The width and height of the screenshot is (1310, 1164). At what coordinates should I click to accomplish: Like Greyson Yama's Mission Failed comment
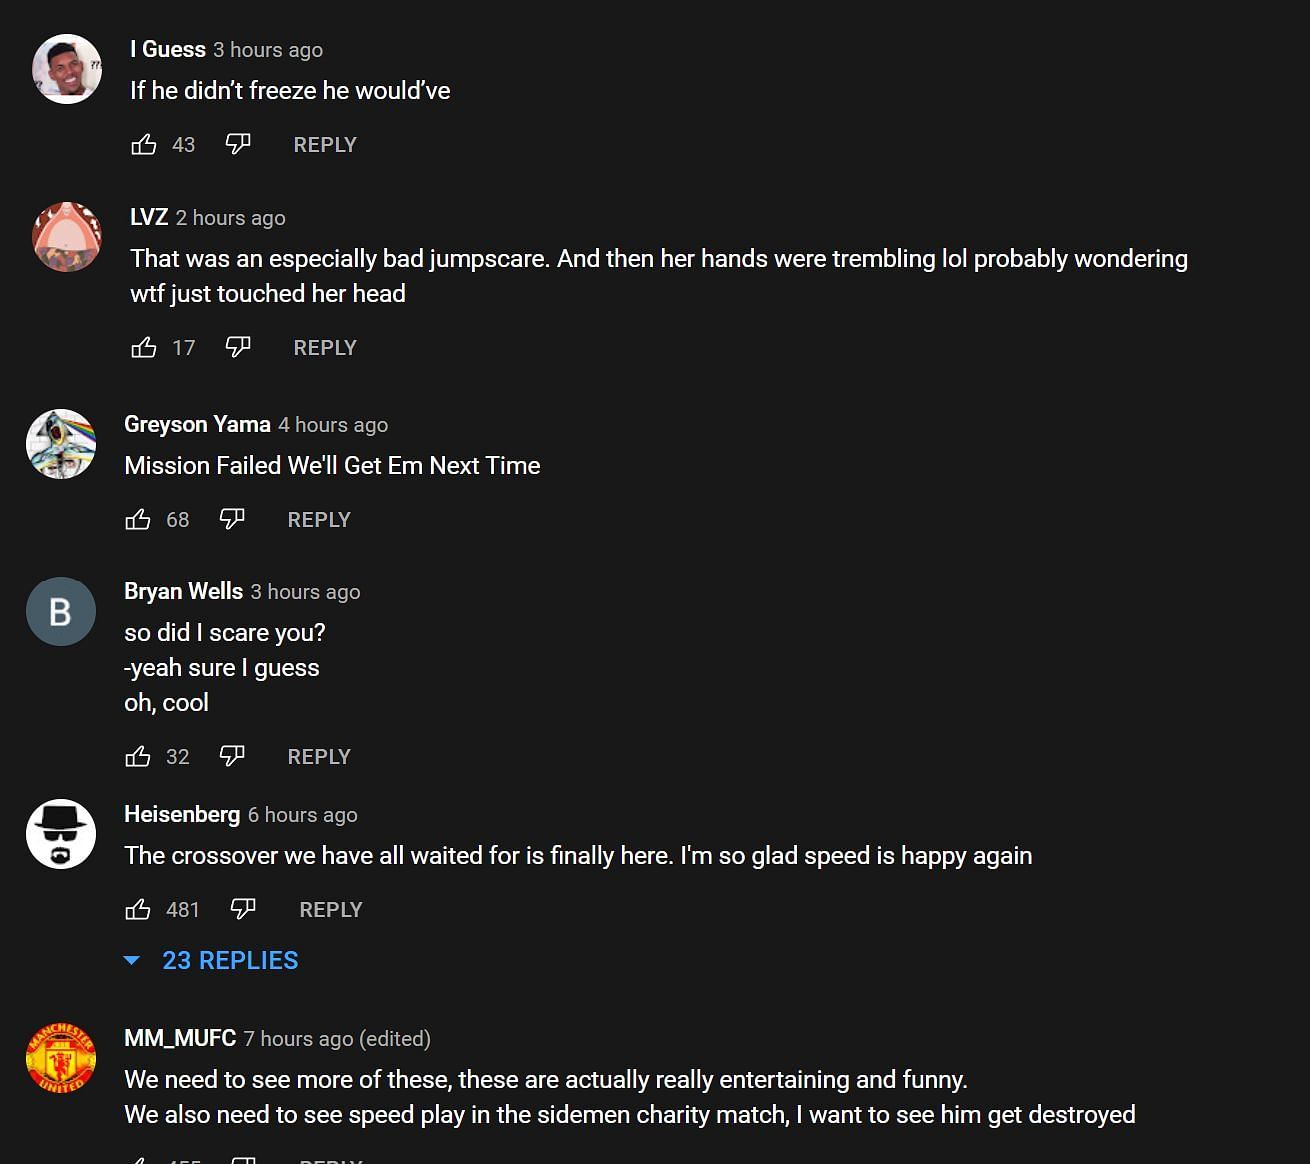(138, 520)
